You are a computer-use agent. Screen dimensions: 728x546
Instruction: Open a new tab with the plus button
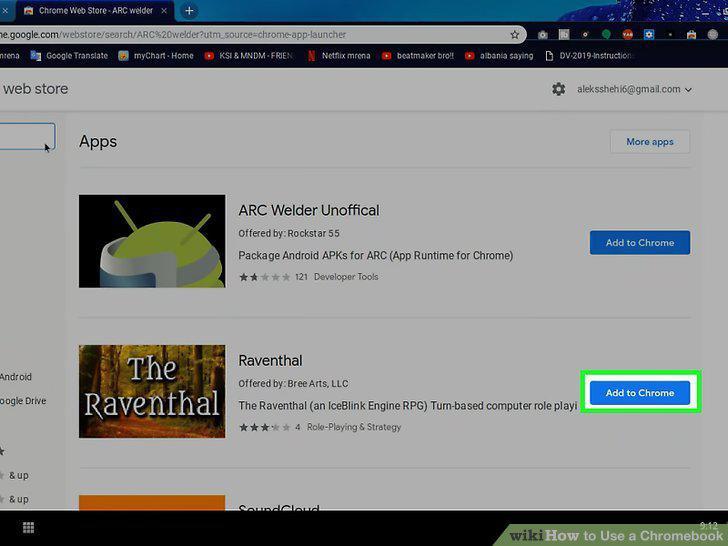[x=189, y=11]
